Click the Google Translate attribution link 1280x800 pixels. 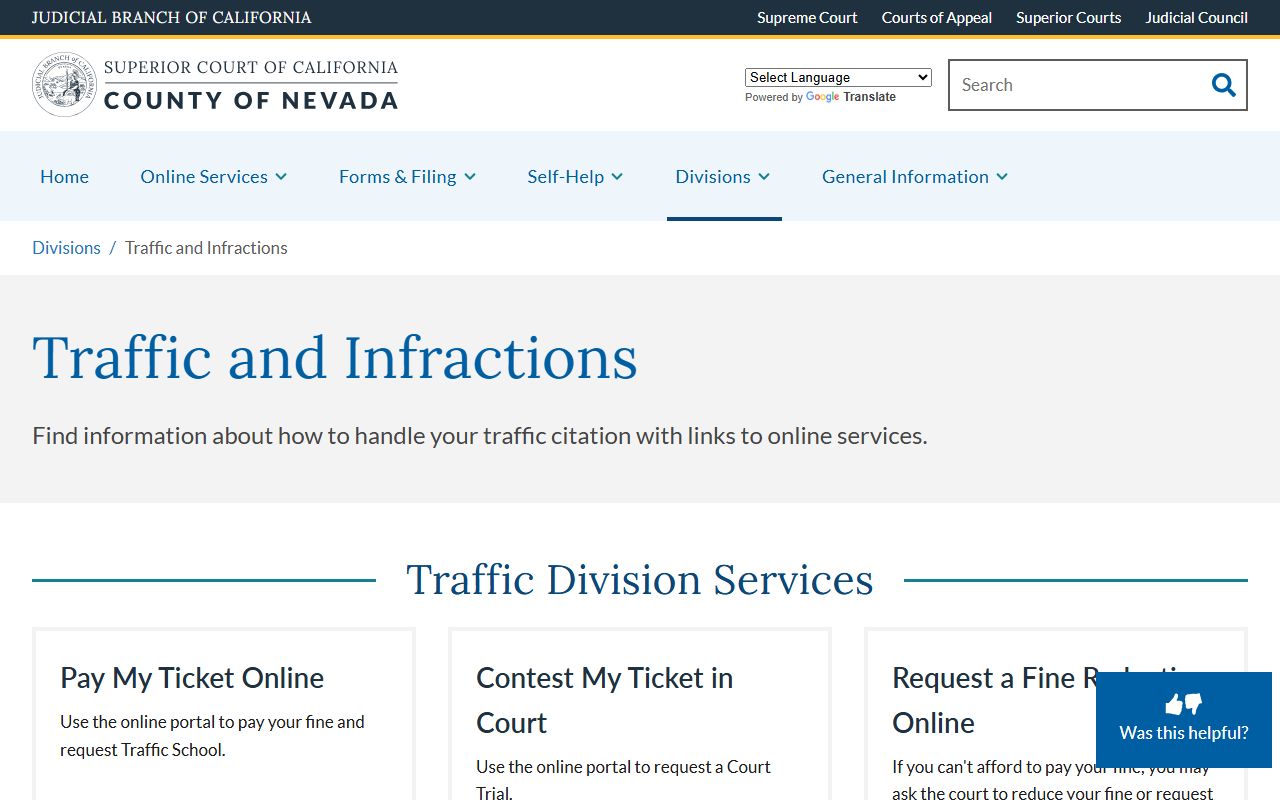point(850,97)
